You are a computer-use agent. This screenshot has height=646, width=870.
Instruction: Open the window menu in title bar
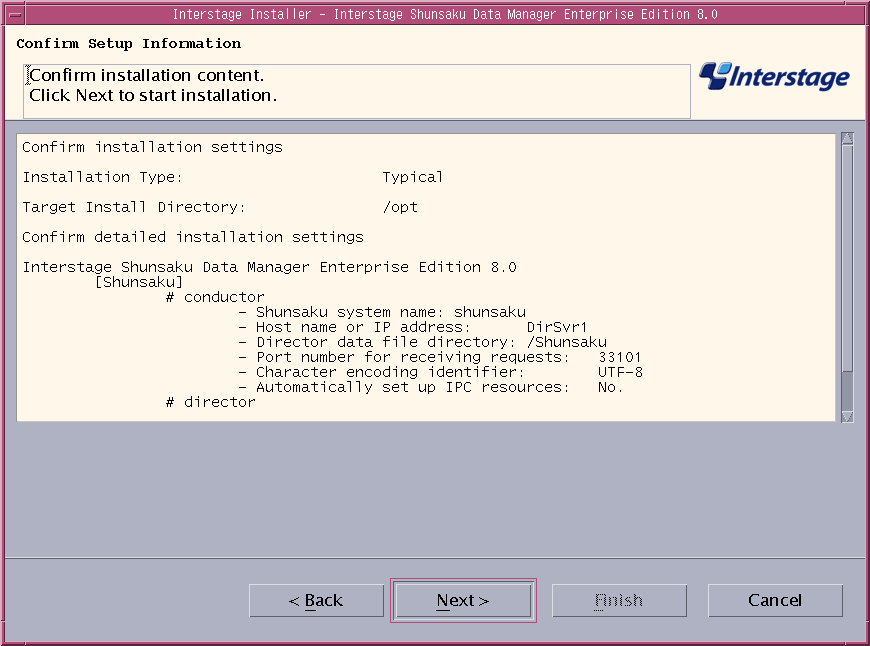pos(15,14)
